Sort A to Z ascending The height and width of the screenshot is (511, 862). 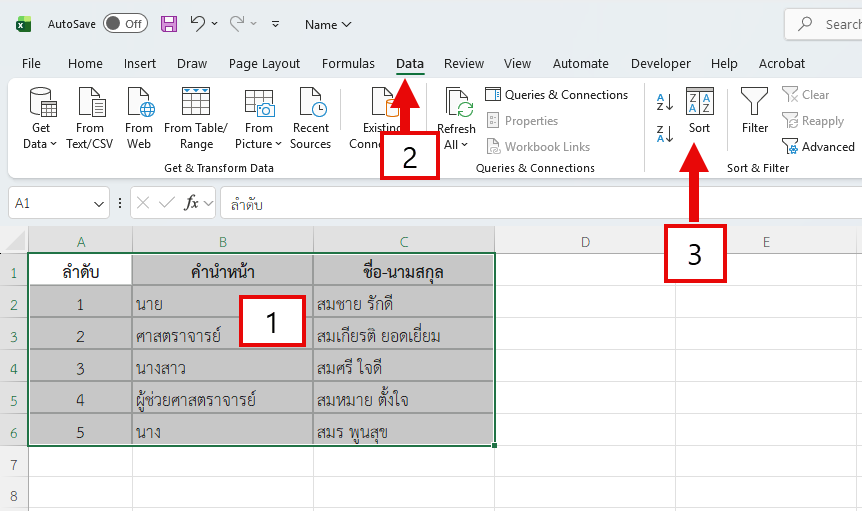(x=665, y=102)
